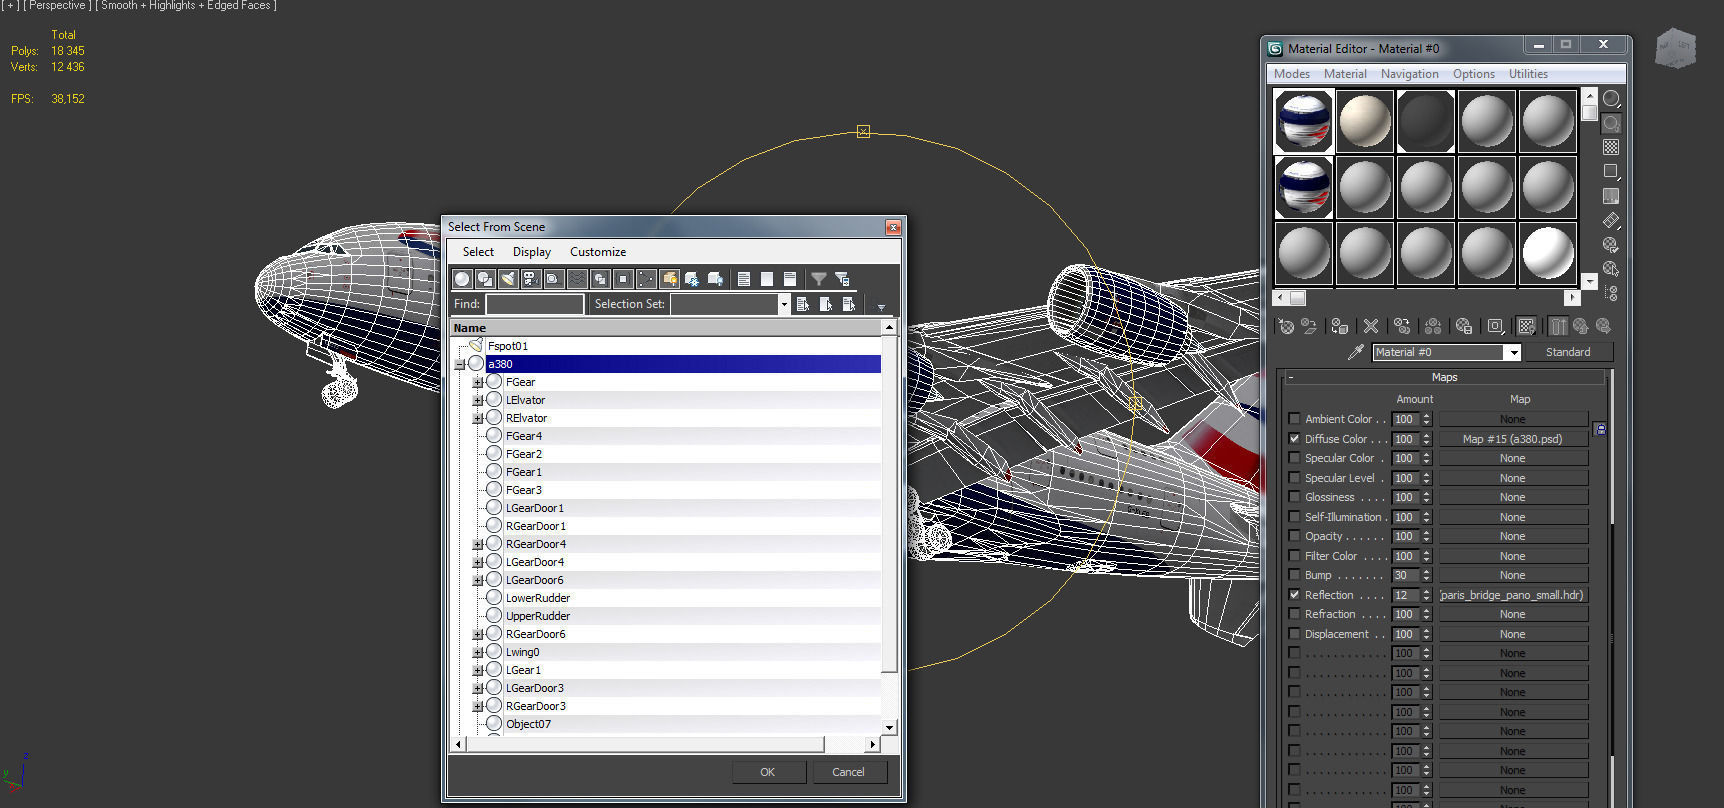Enable the Opacity map checkbox
Viewport: 1724px width, 808px height.
point(1295,536)
